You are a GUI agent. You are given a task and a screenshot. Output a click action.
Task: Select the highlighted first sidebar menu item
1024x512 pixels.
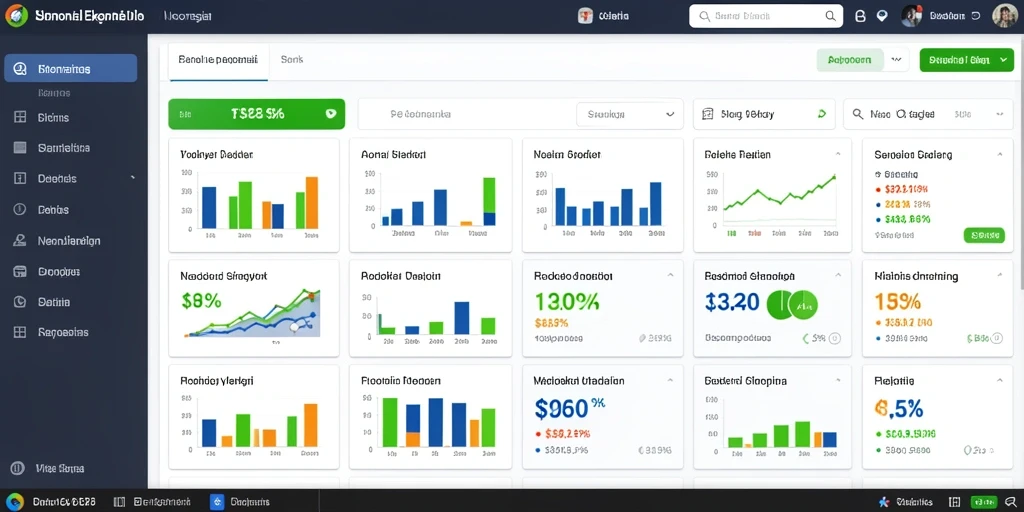coord(71,68)
